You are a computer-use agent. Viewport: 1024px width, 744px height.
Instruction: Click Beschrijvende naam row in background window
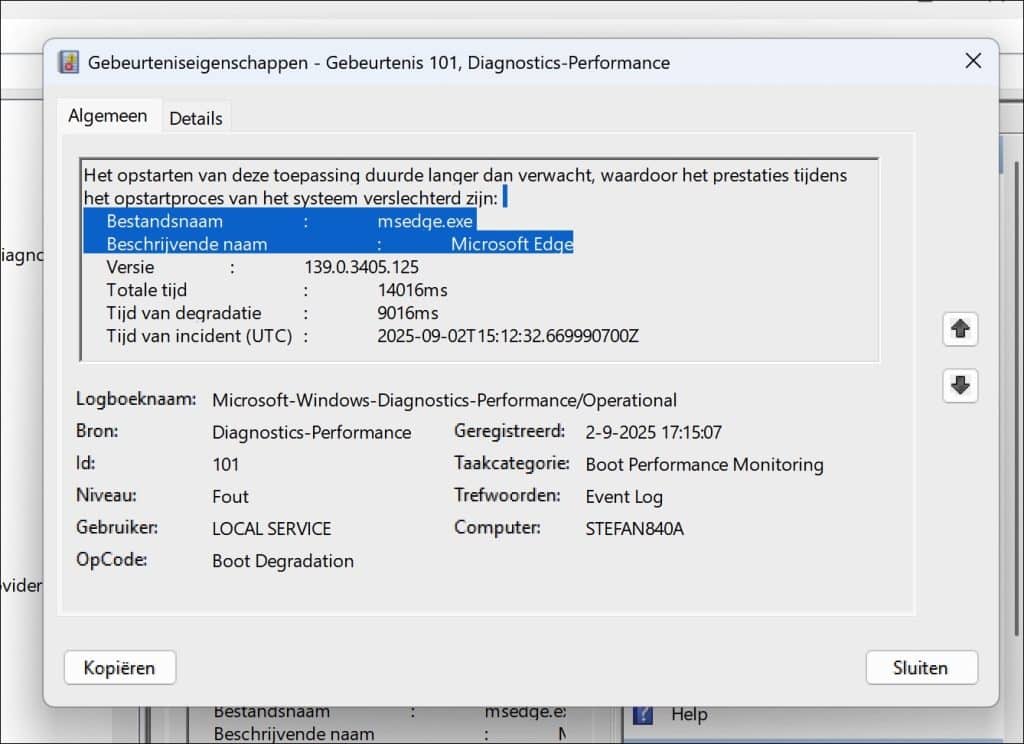click(390, 734)
